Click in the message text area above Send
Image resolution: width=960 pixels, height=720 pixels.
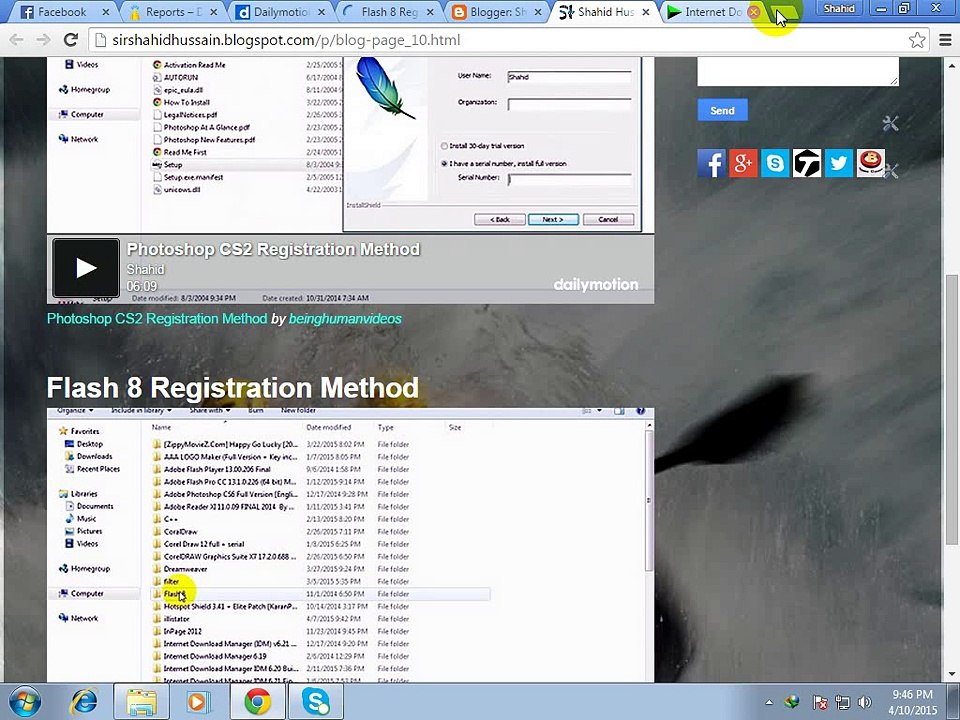tap(798, 71)
